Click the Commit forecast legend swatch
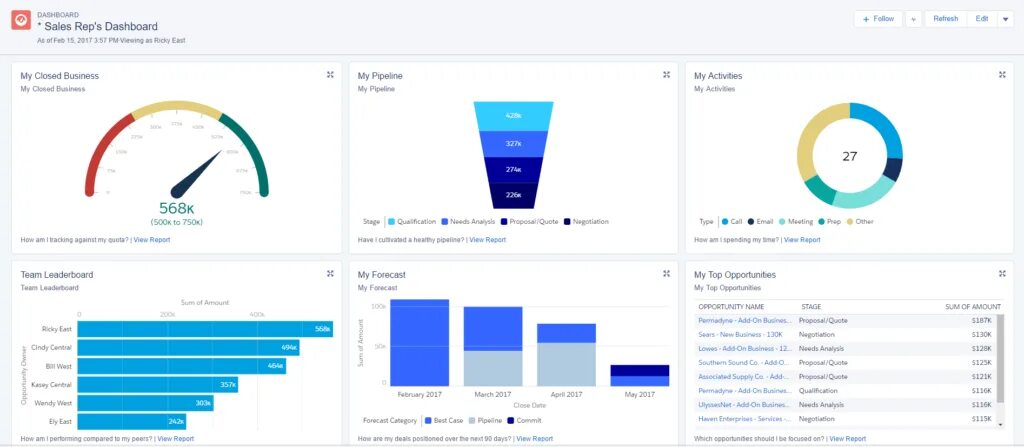1024x447 pixels. (511, 420)
